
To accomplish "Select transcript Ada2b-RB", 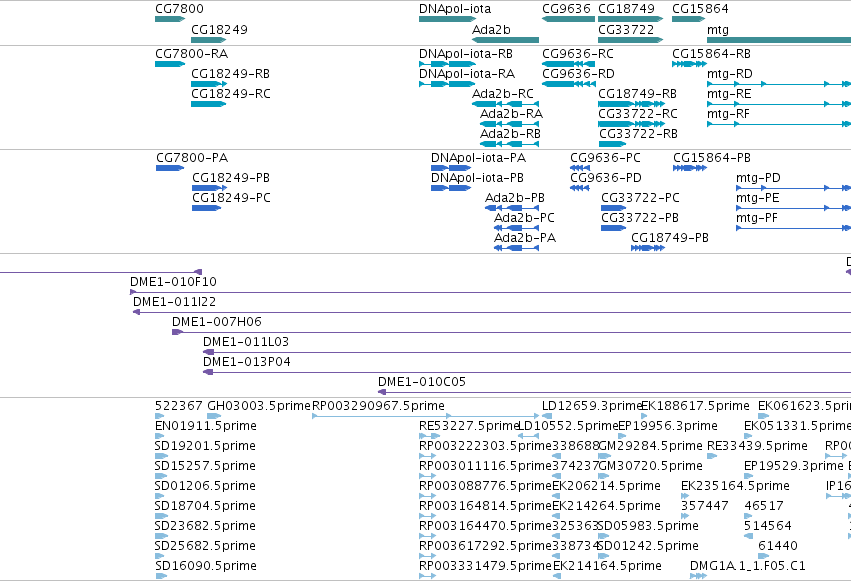I will [510, 134].
